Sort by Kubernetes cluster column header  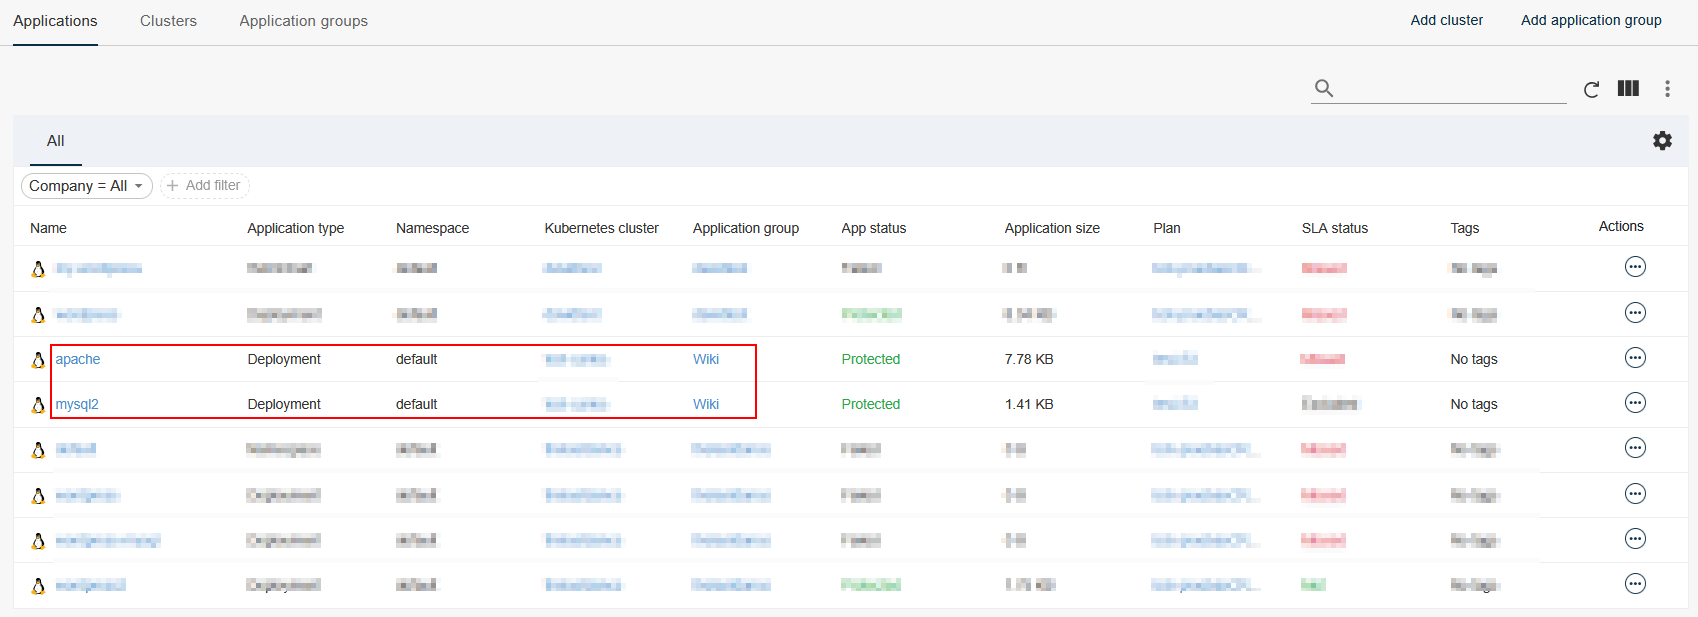pos(601,228)
